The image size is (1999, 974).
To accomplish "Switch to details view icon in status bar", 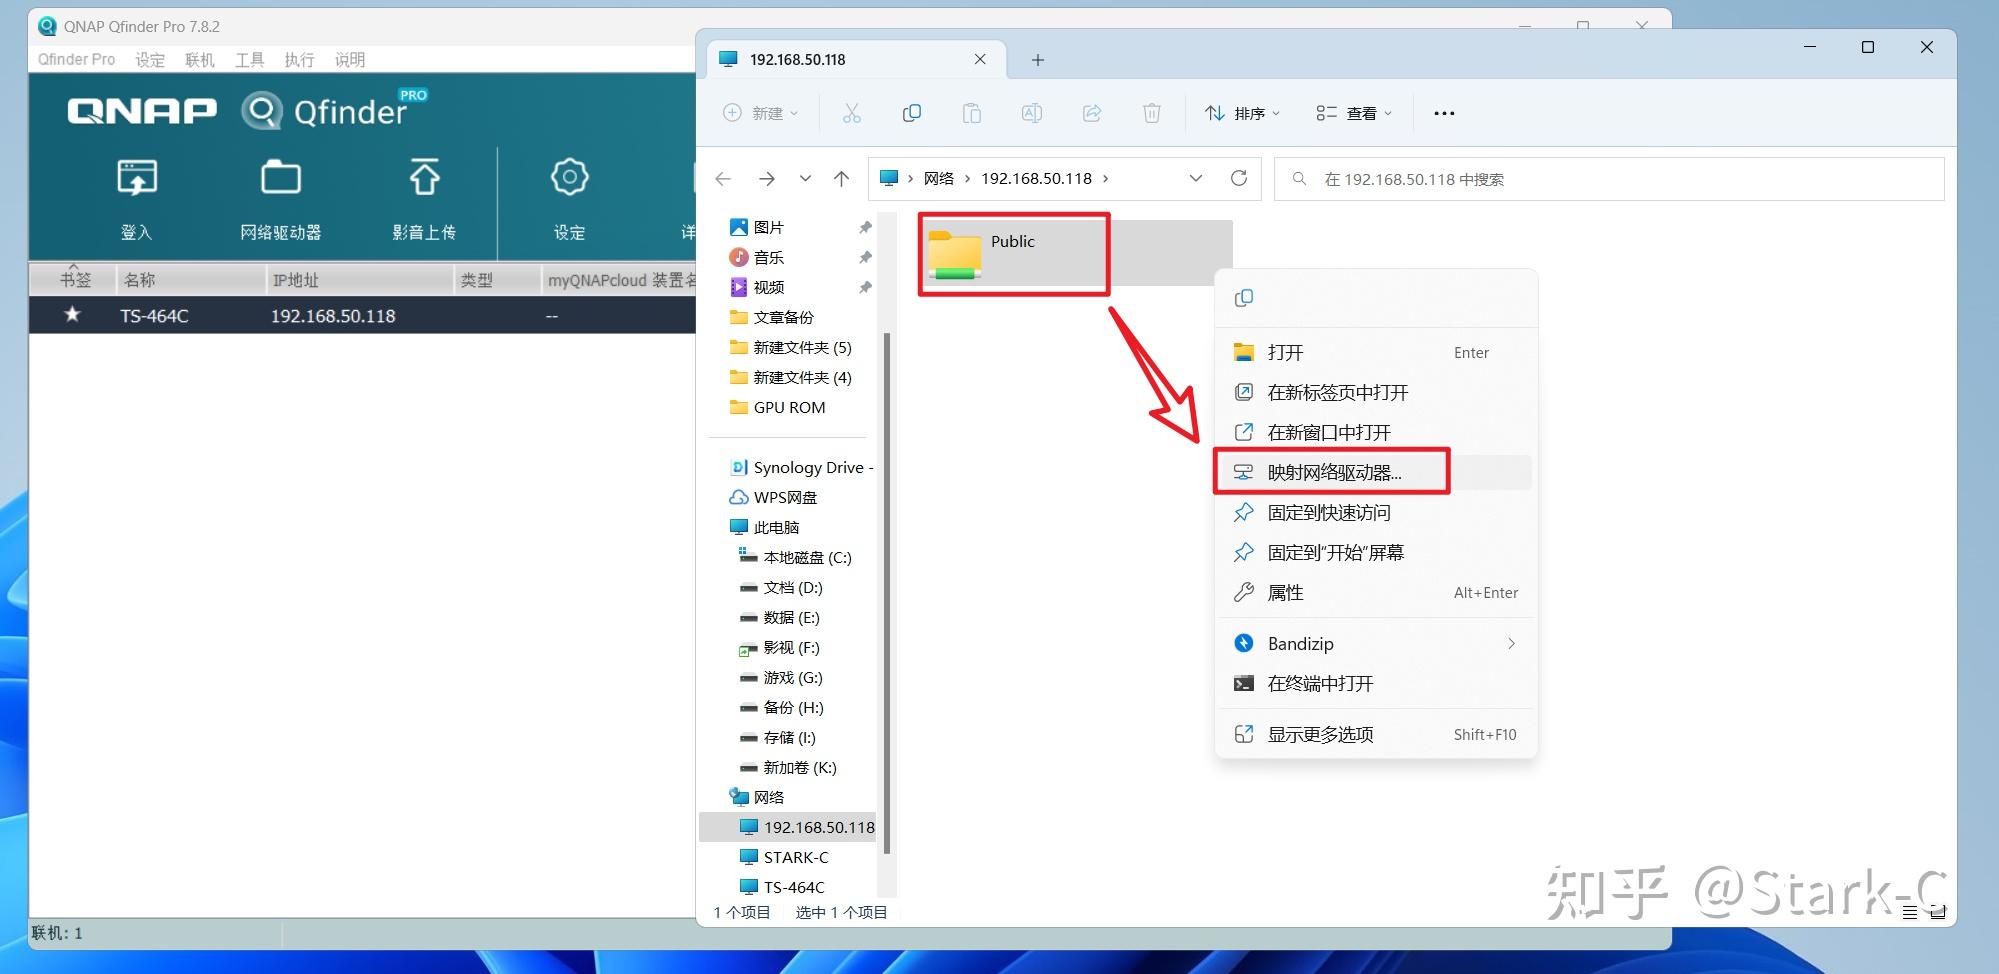I will click(1910, 912).
